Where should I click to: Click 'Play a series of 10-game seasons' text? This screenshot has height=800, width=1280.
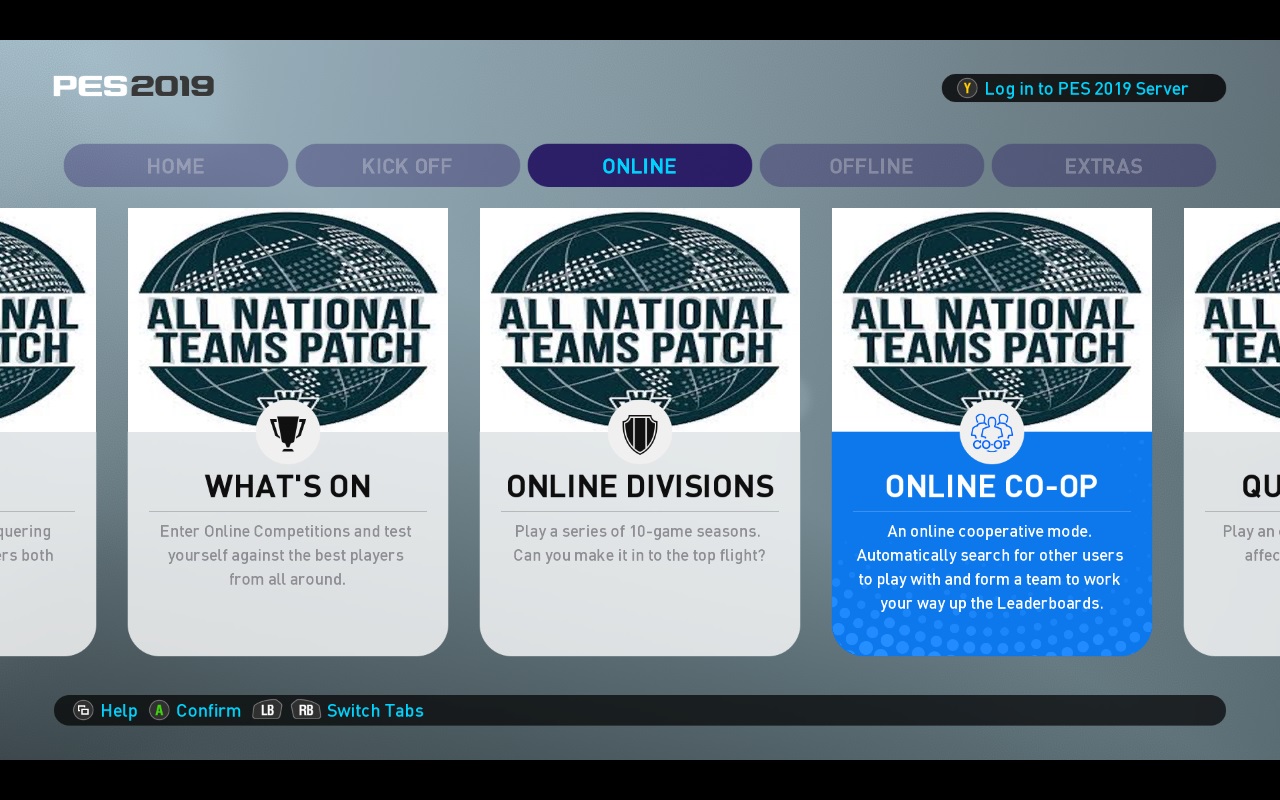click(640, 543)
